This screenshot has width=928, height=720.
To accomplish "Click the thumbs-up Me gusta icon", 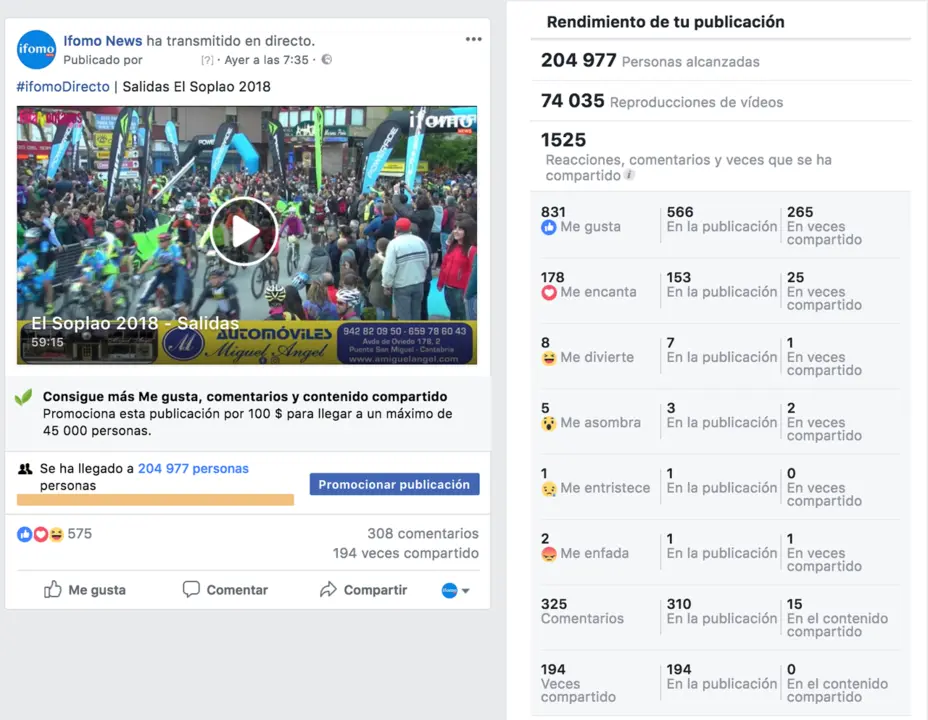I will 53,589.
